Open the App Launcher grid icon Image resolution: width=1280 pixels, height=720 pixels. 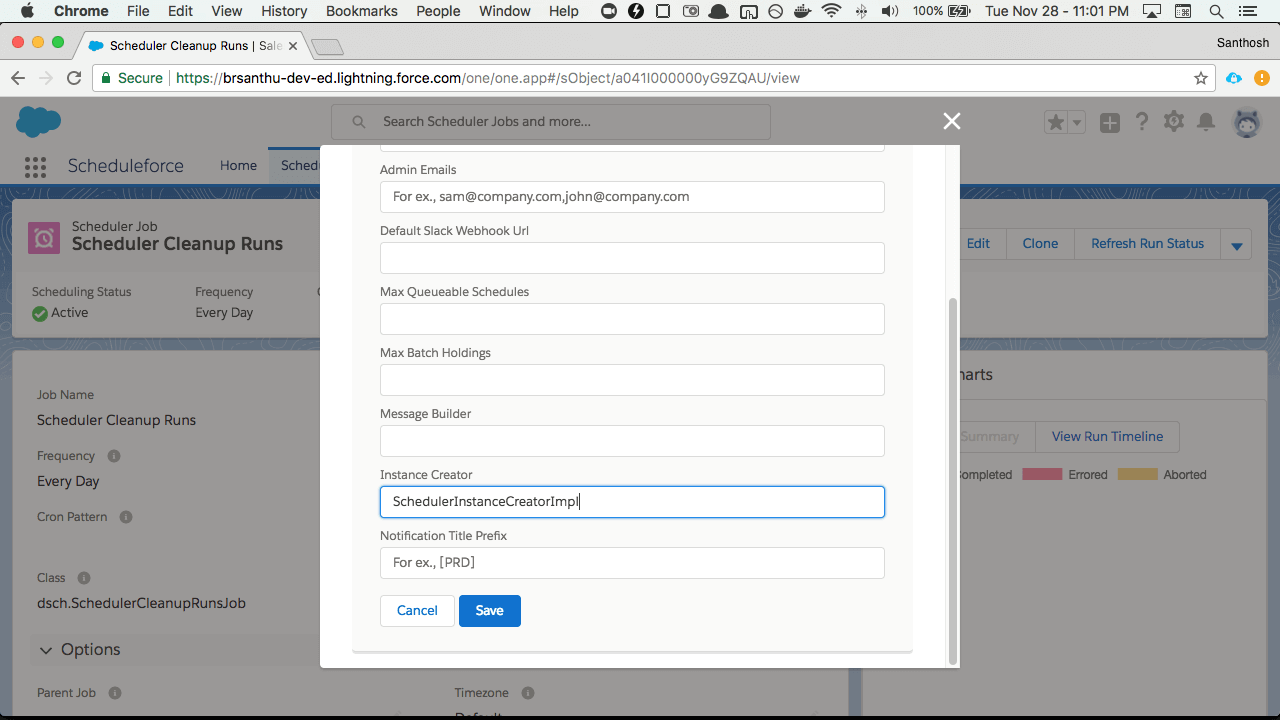(x=35, y=166)
